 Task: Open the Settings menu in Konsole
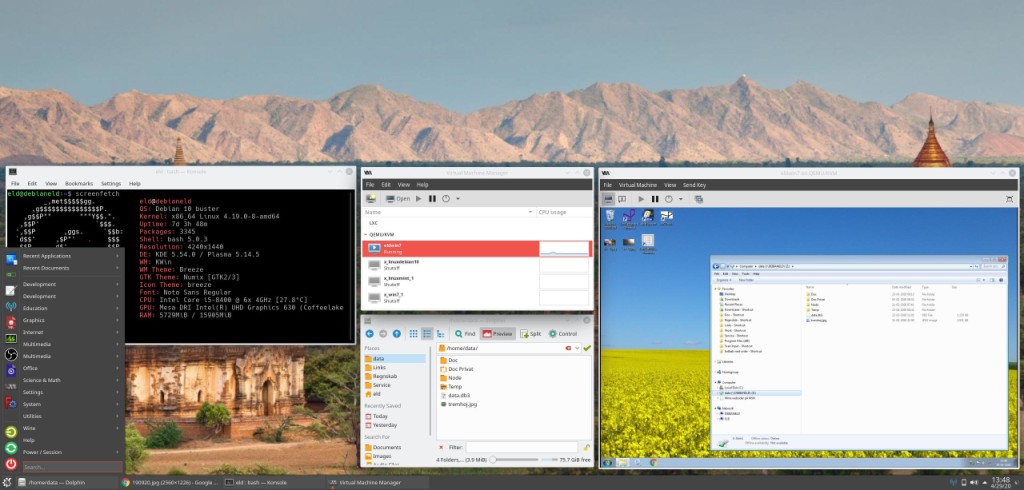[x=111, y=184]
